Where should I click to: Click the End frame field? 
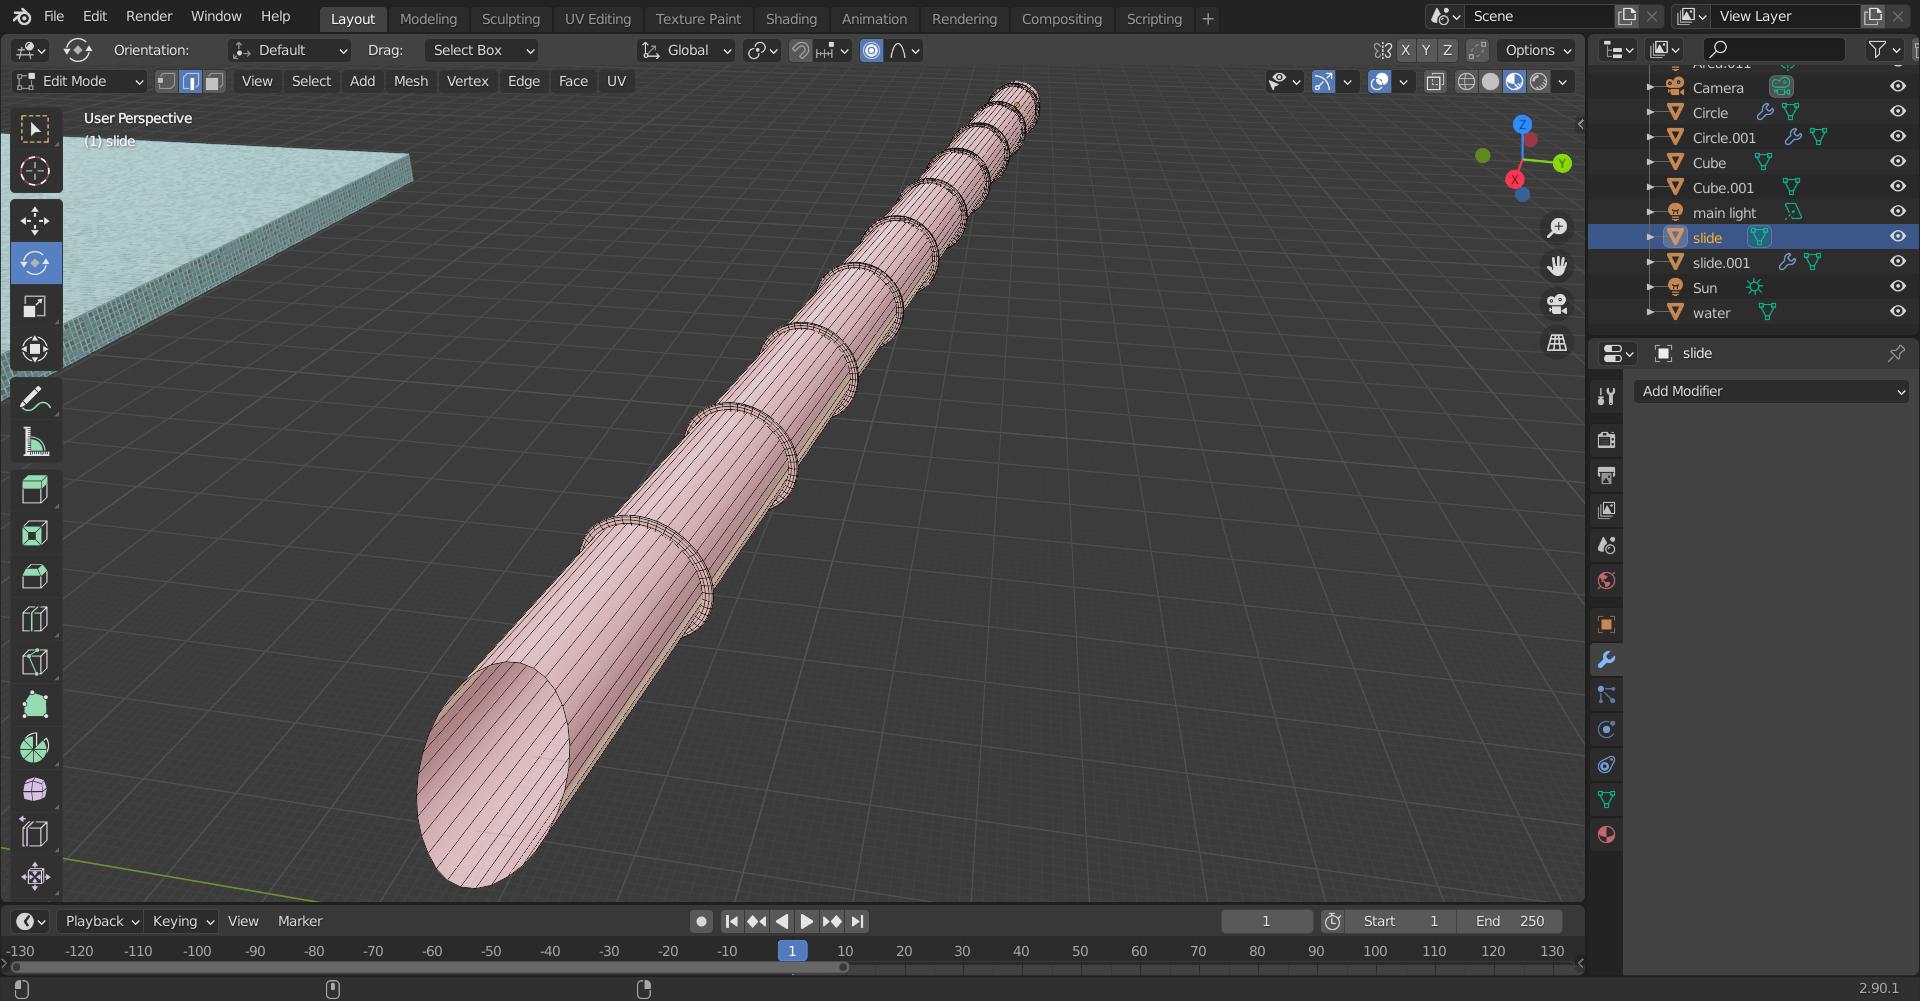tap(1509, 921)
